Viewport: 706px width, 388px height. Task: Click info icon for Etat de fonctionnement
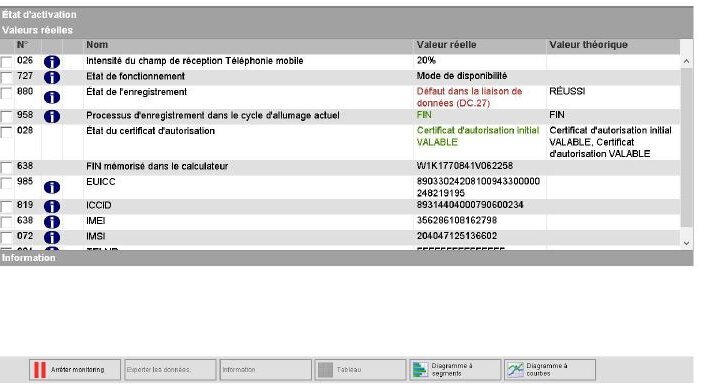(52, 77)
